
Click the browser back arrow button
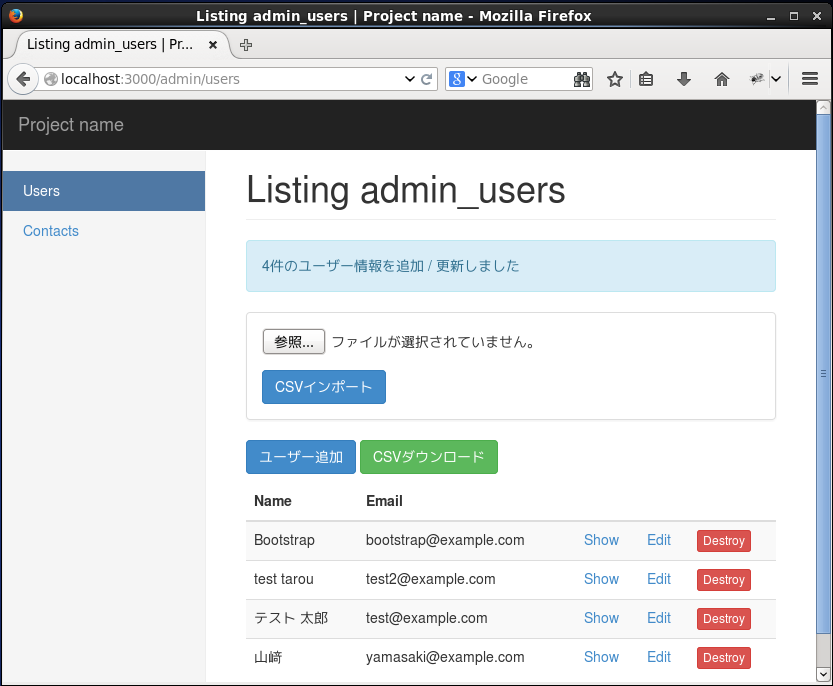(22, 79)
